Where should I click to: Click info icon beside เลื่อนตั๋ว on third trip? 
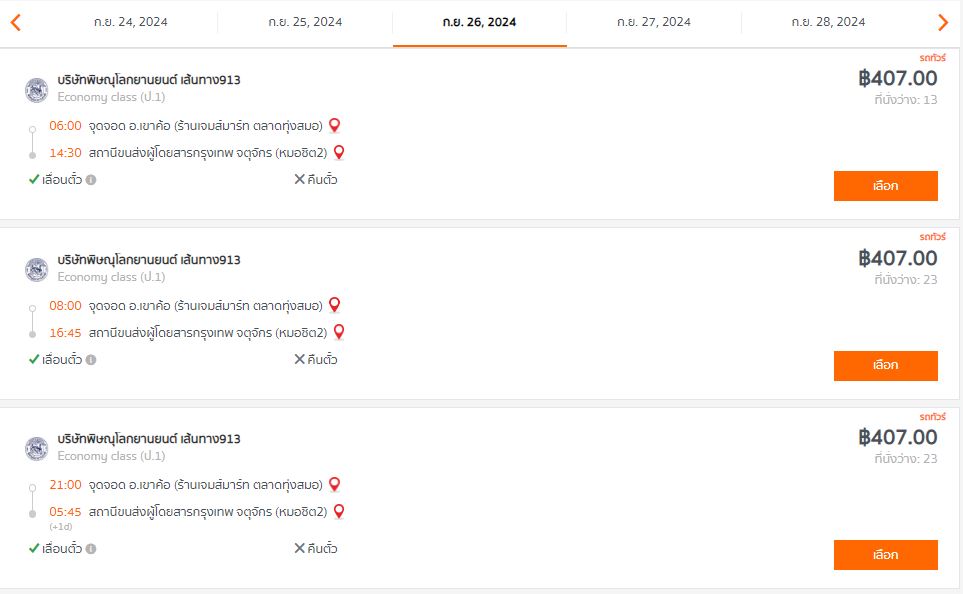coord(91,549)
